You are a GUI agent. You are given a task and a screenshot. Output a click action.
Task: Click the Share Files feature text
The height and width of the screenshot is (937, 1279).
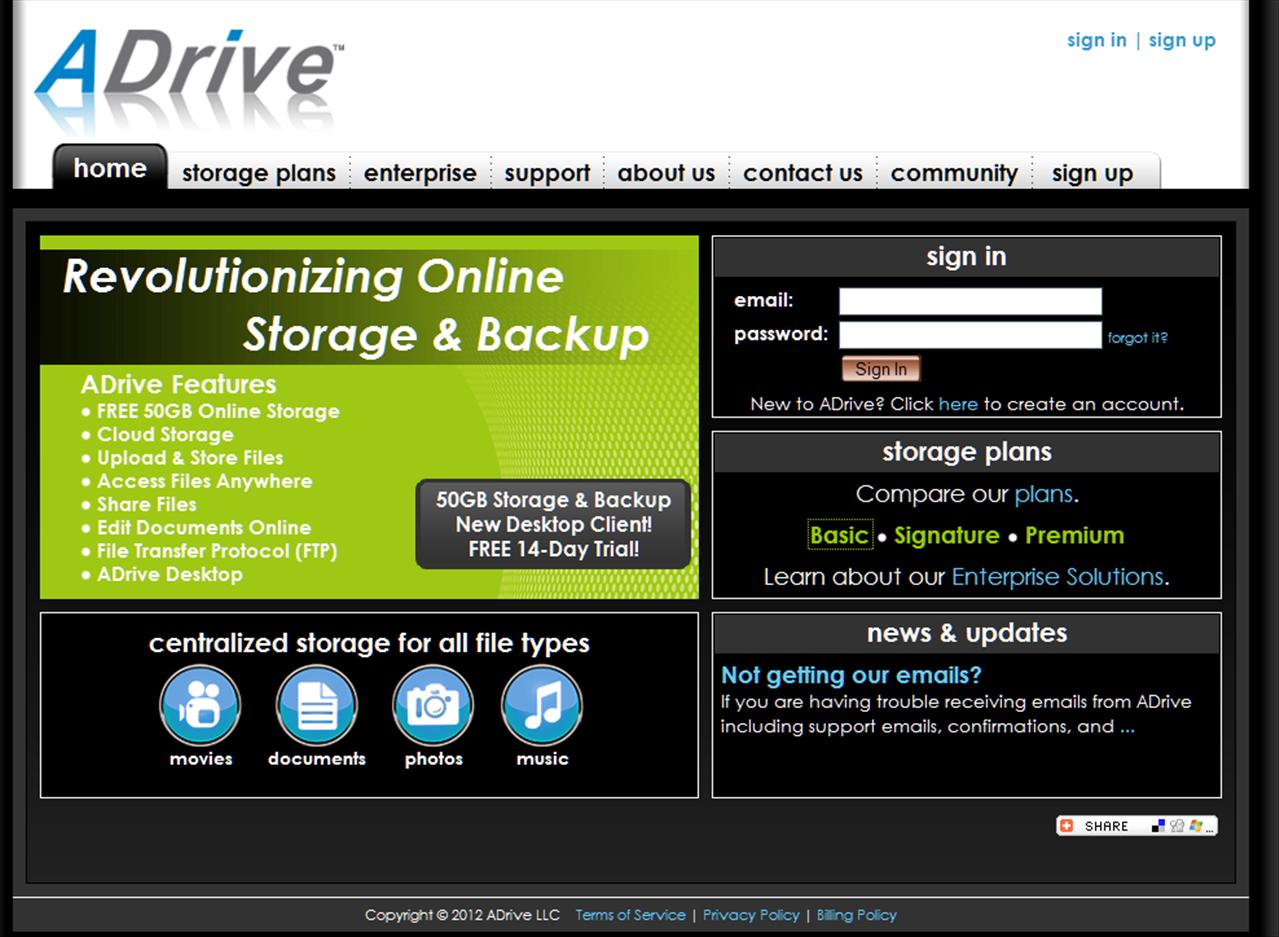point(147,504)
